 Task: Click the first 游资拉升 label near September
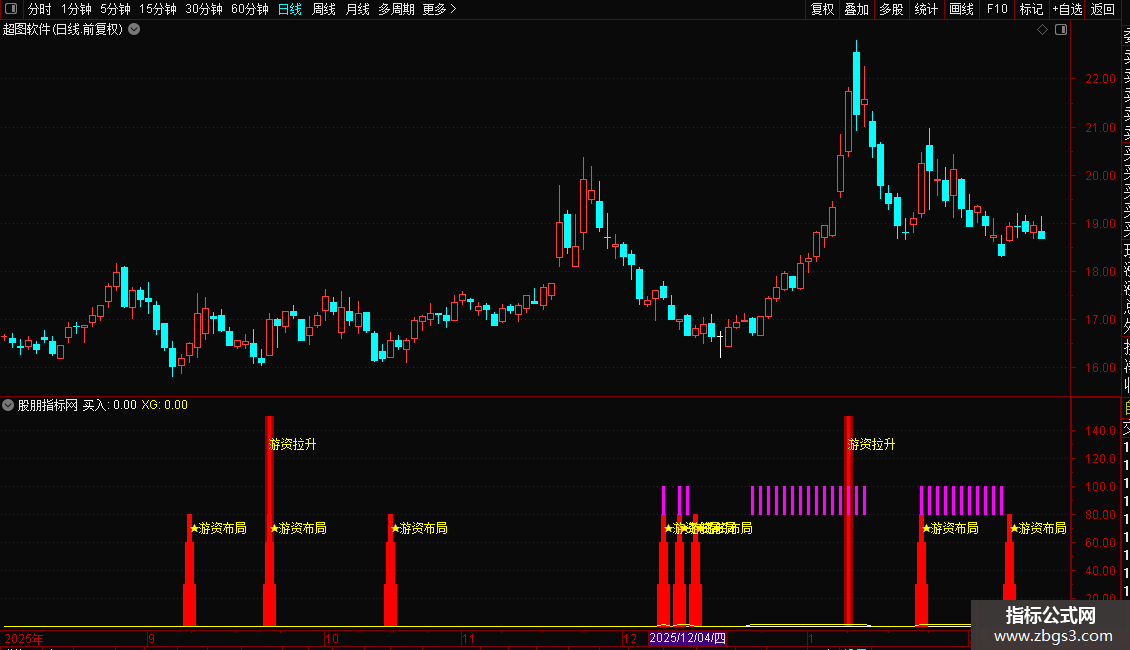coord(293,445)
